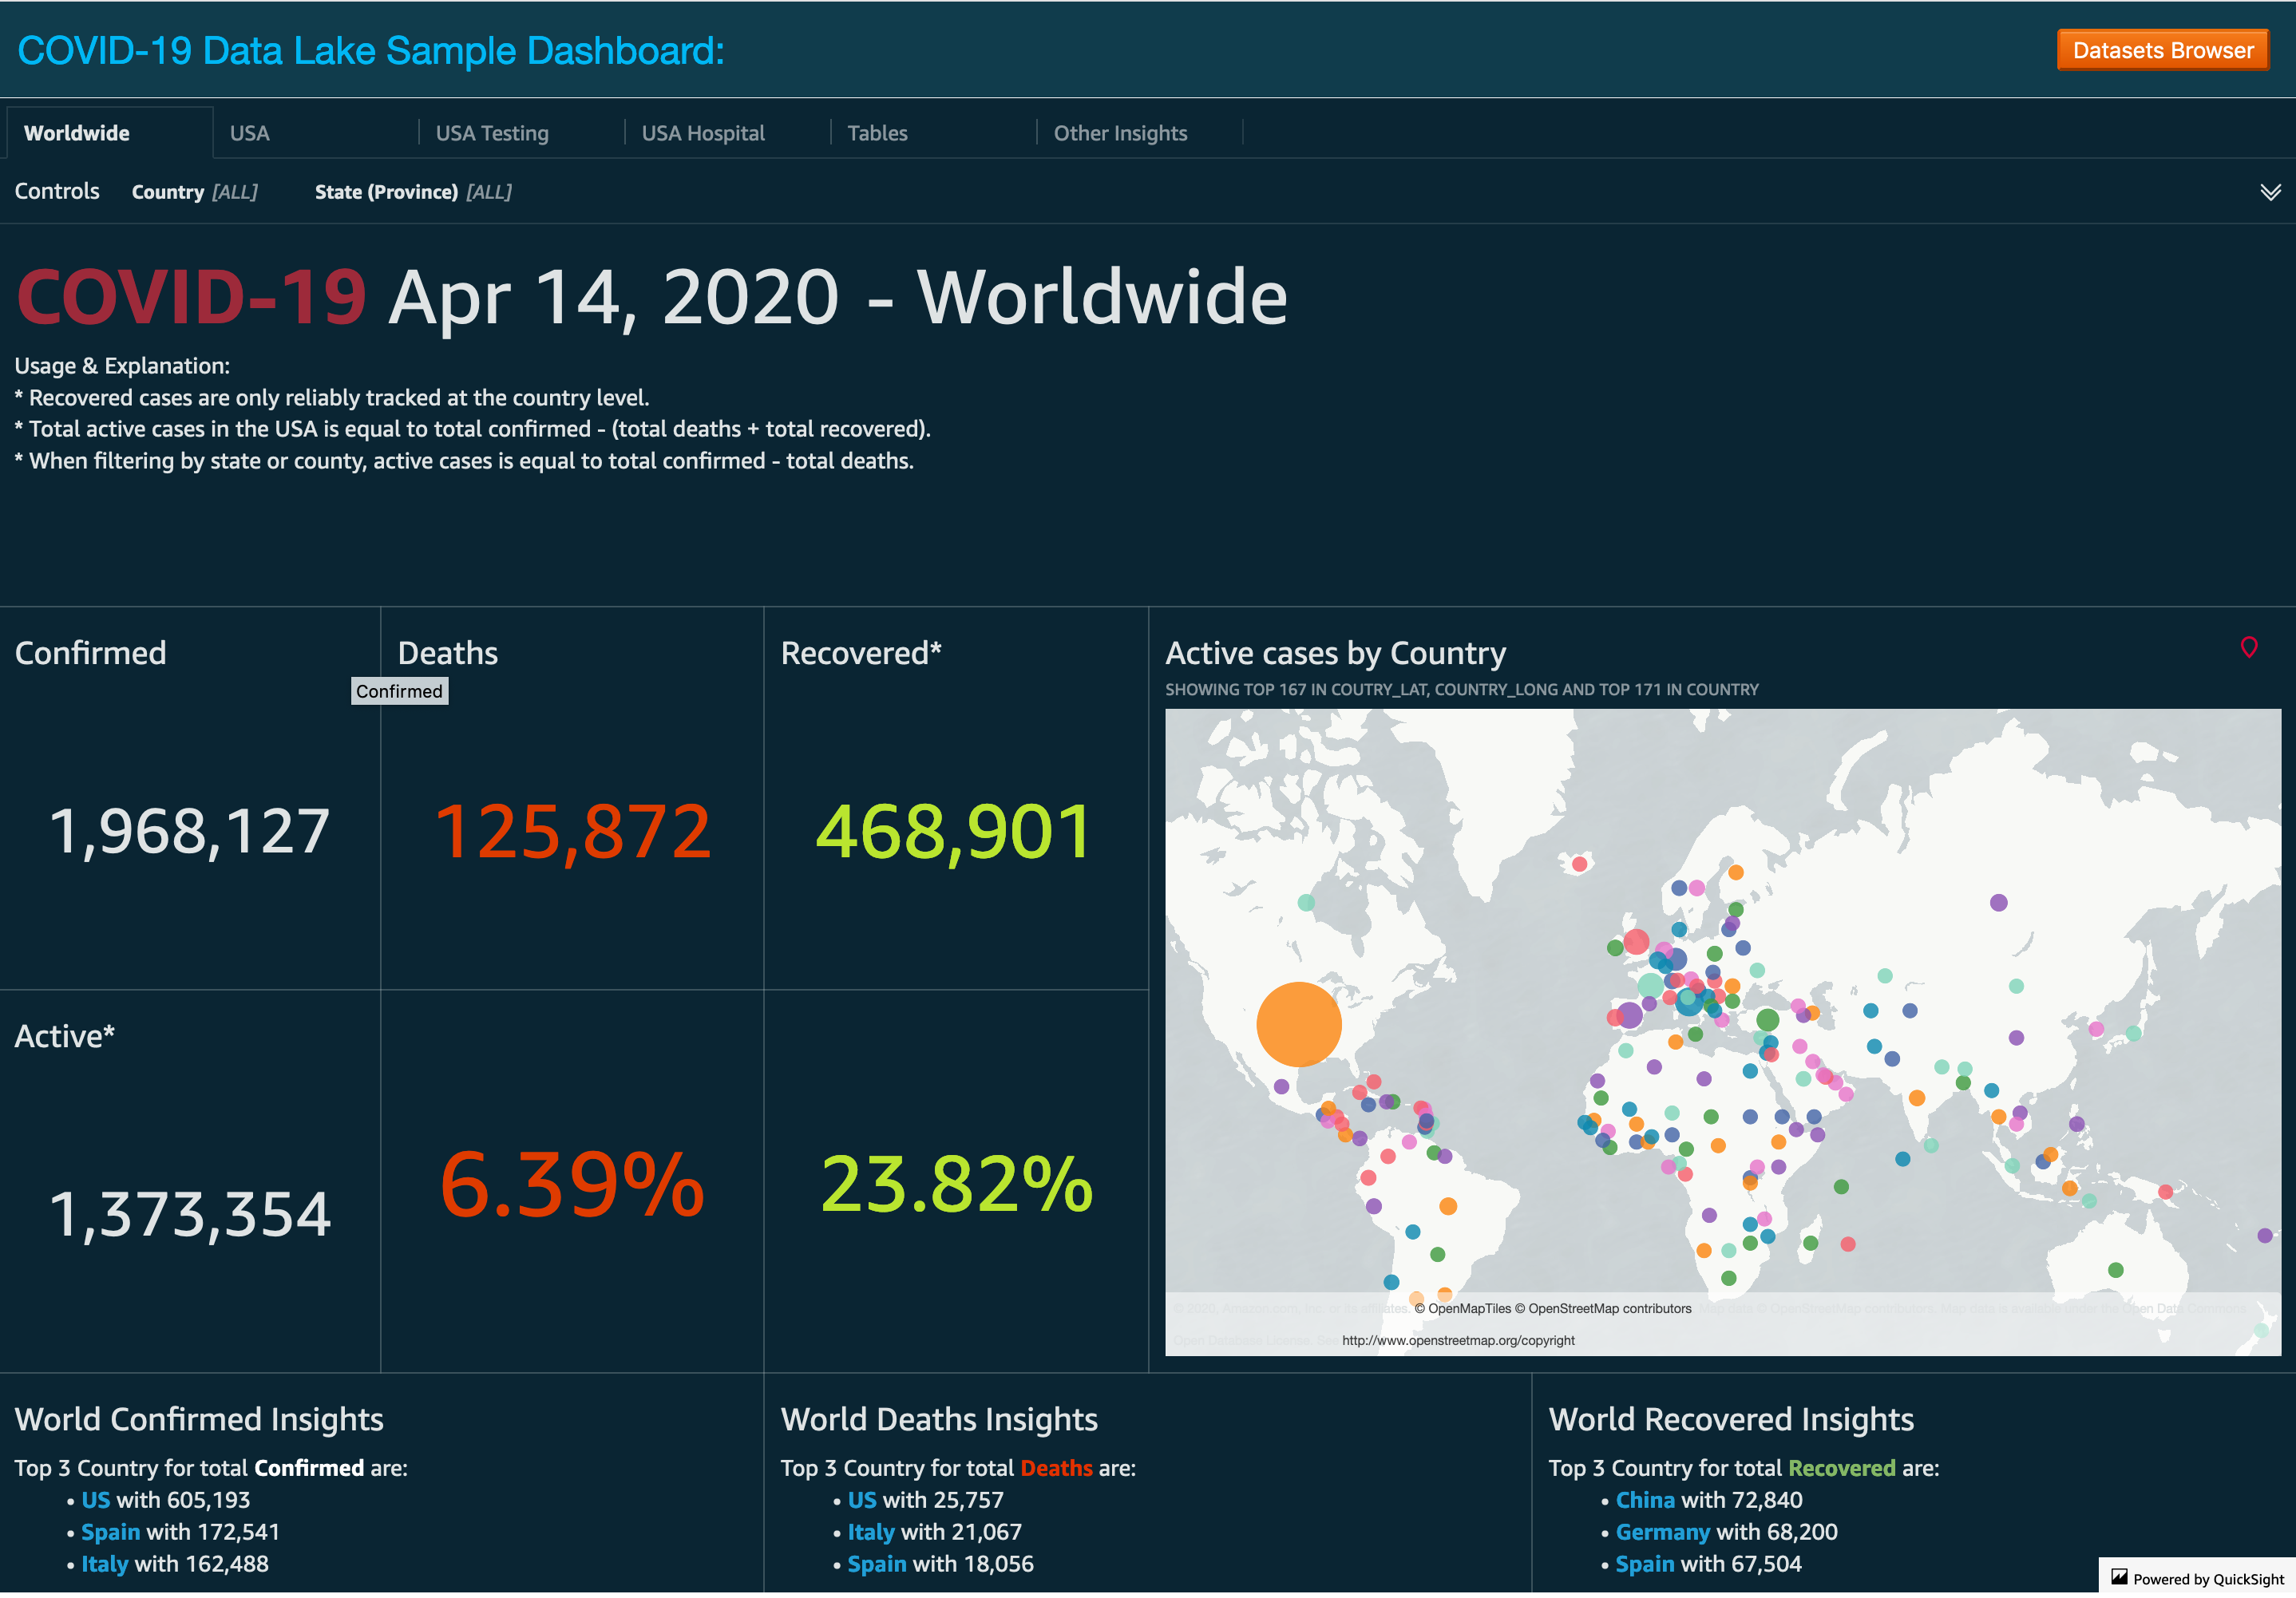This screenshot has height=1598, width=2296.
Task: Expand the Controls panel chevron
Action: 2270,192
